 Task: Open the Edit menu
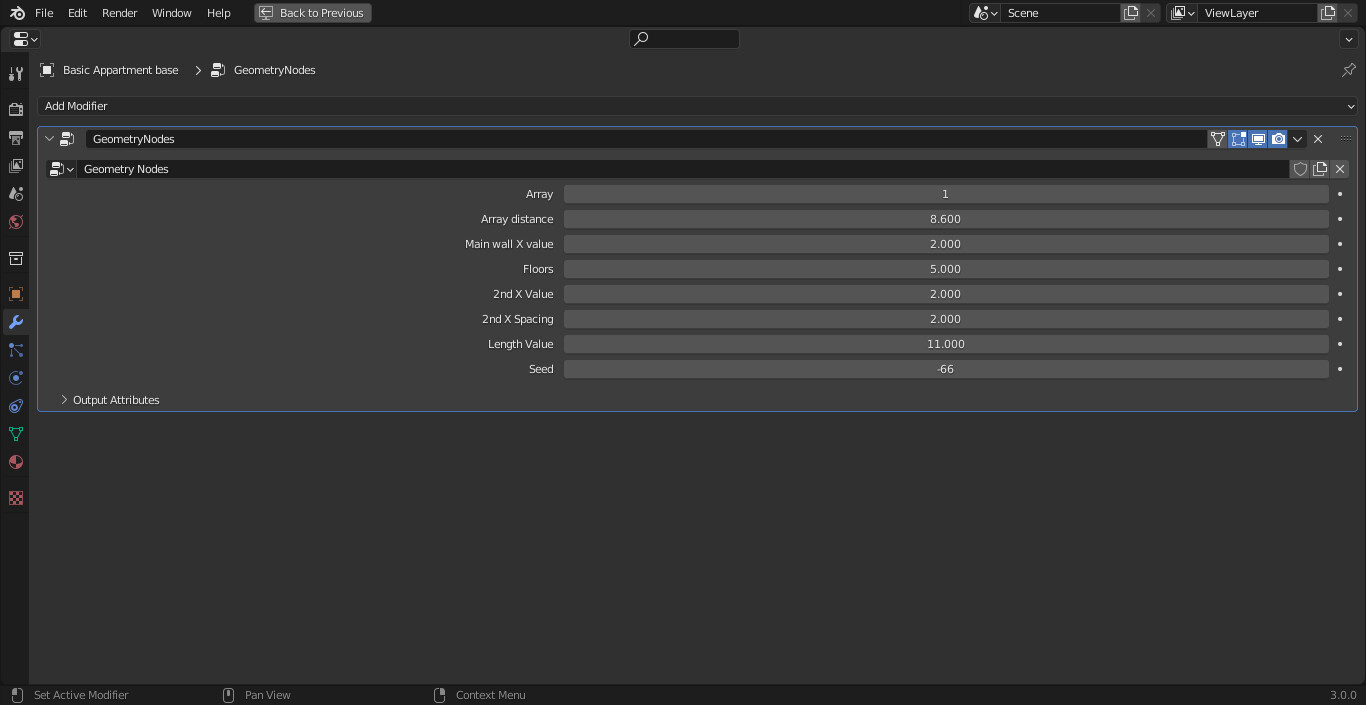[76, 13]
